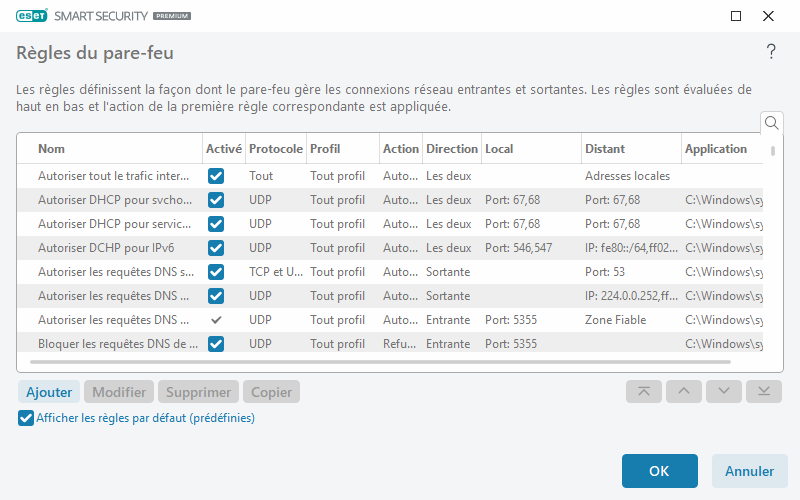This screenshot has height=500, width=800.
Task: Click 'Sortante' direction of Port: 53 rule
Action: tap(448, 272)
